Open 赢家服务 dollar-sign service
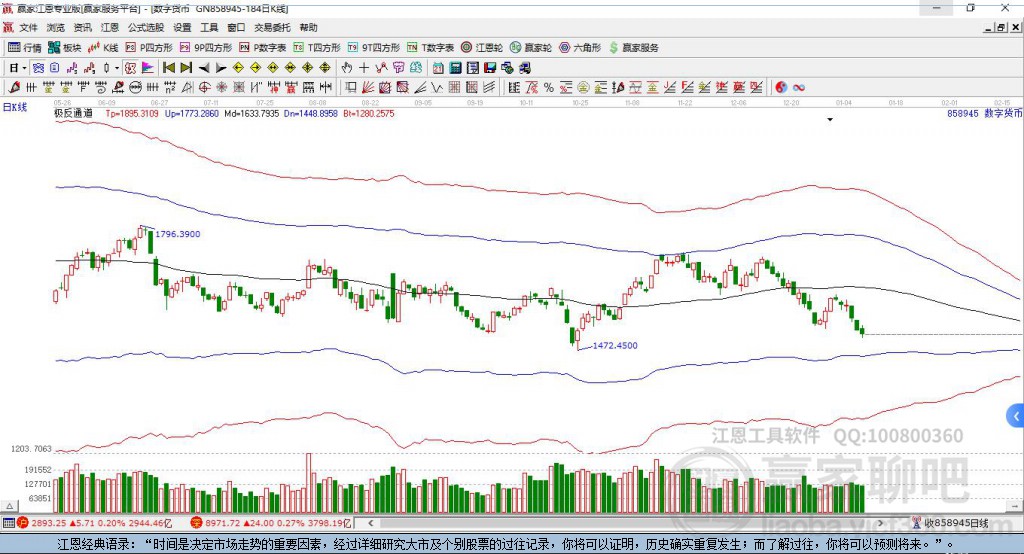The image size is (1024, 554). click(x=633, y=48)
